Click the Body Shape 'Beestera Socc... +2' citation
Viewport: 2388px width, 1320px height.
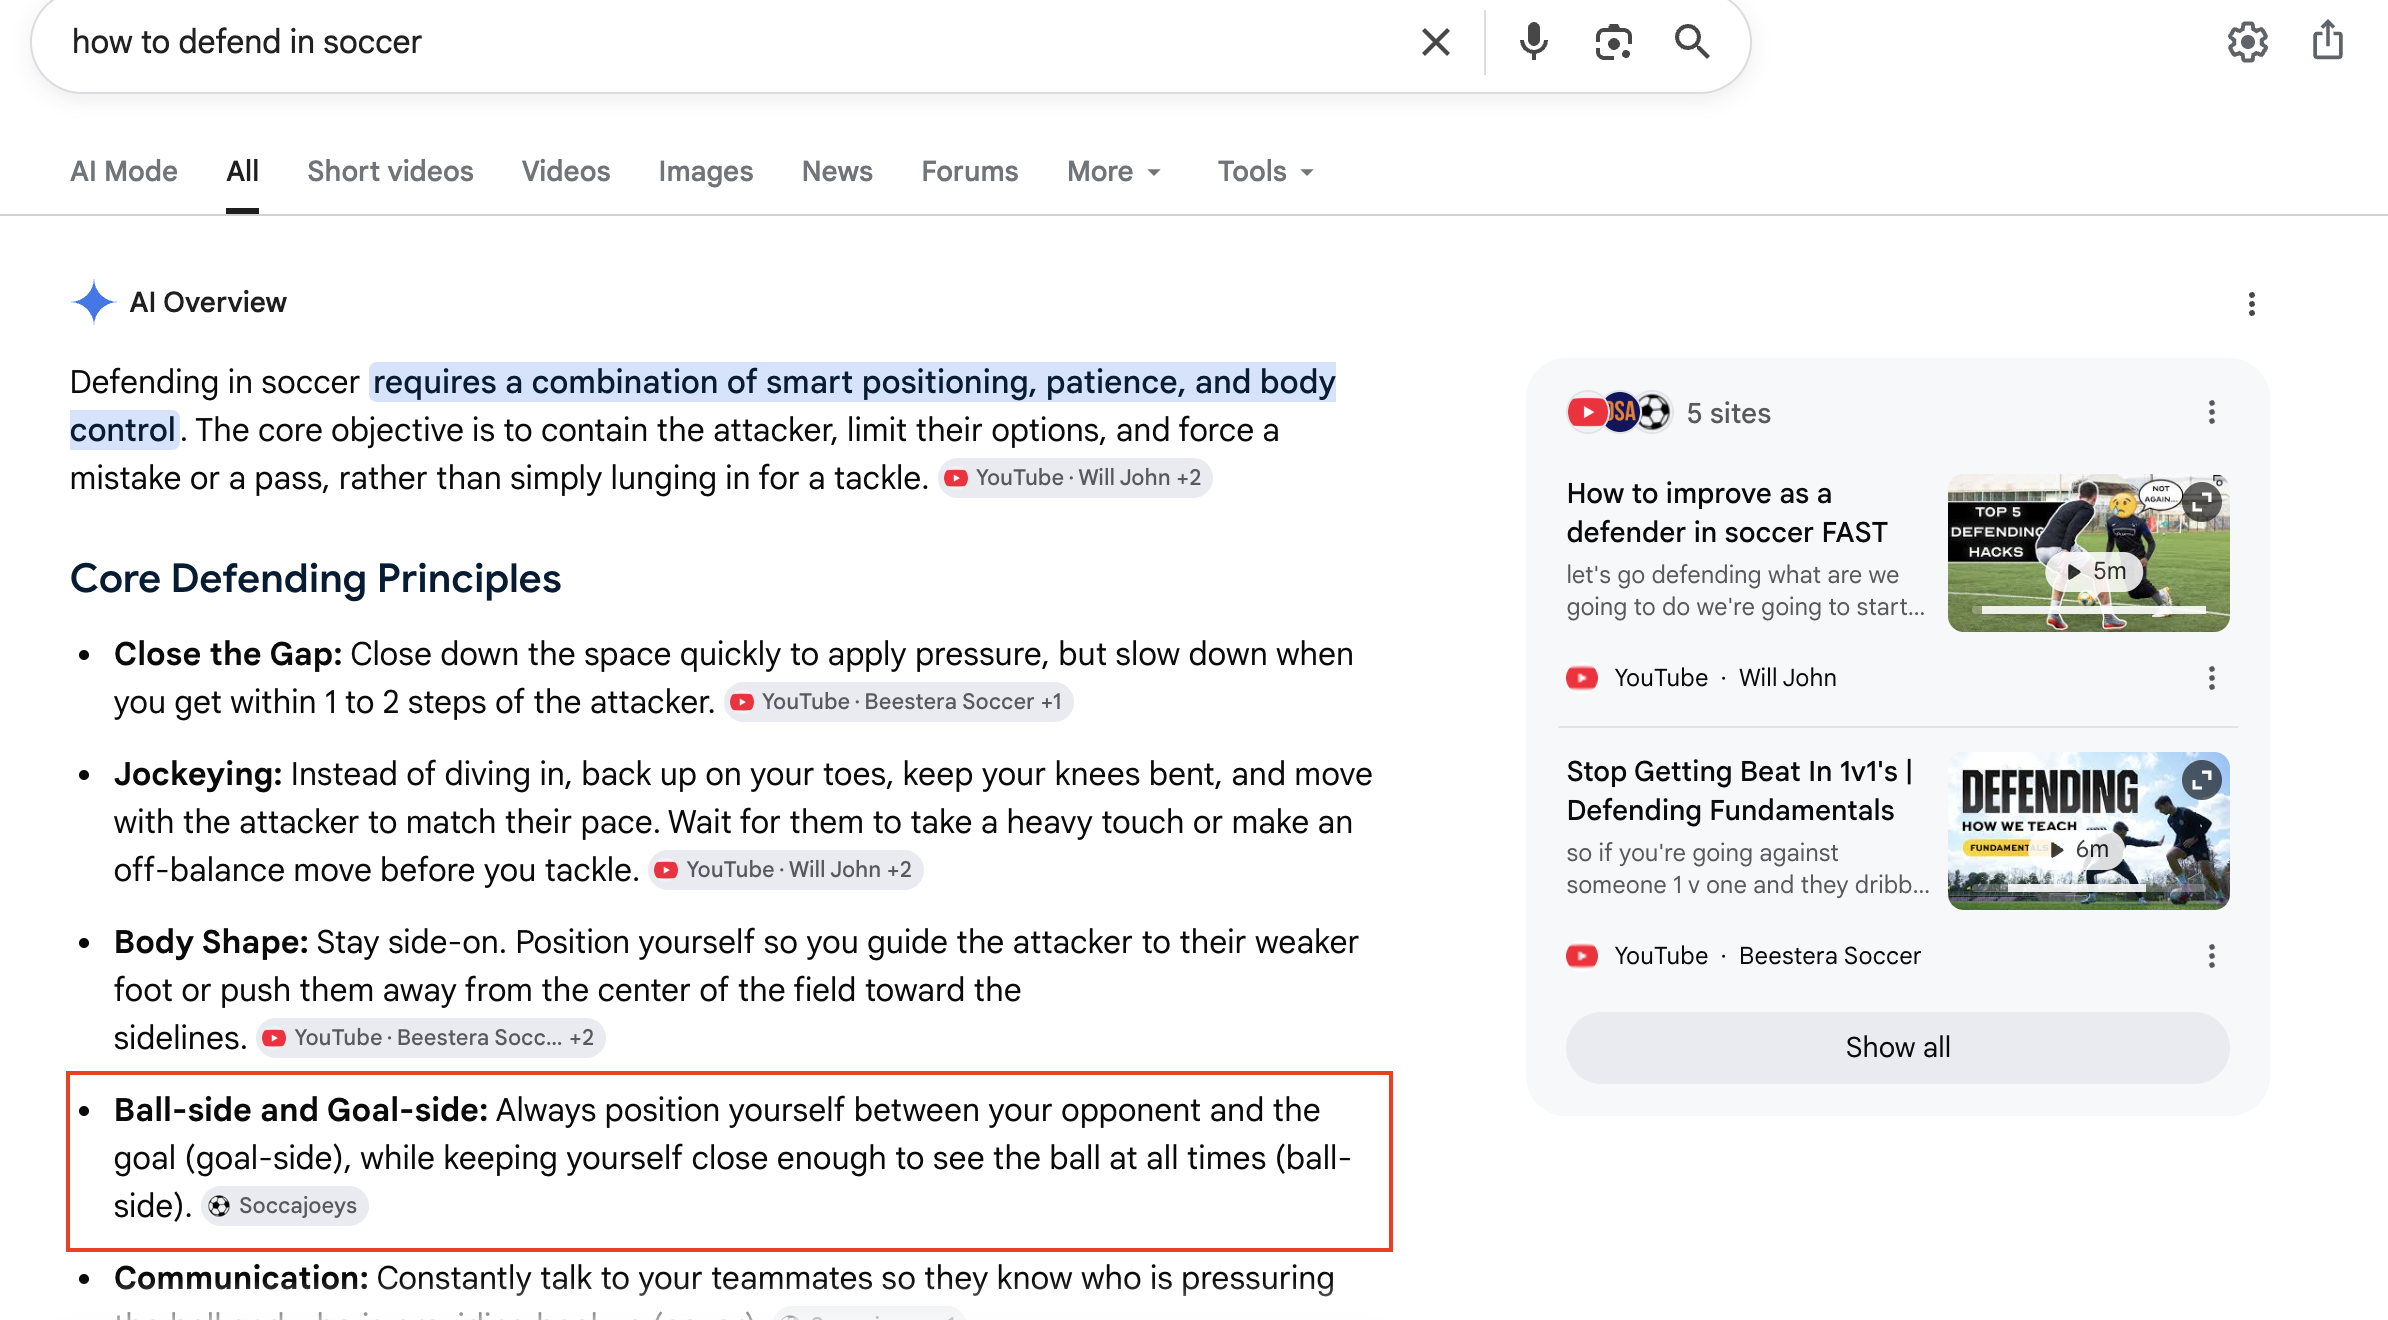tap(431, 1038)
